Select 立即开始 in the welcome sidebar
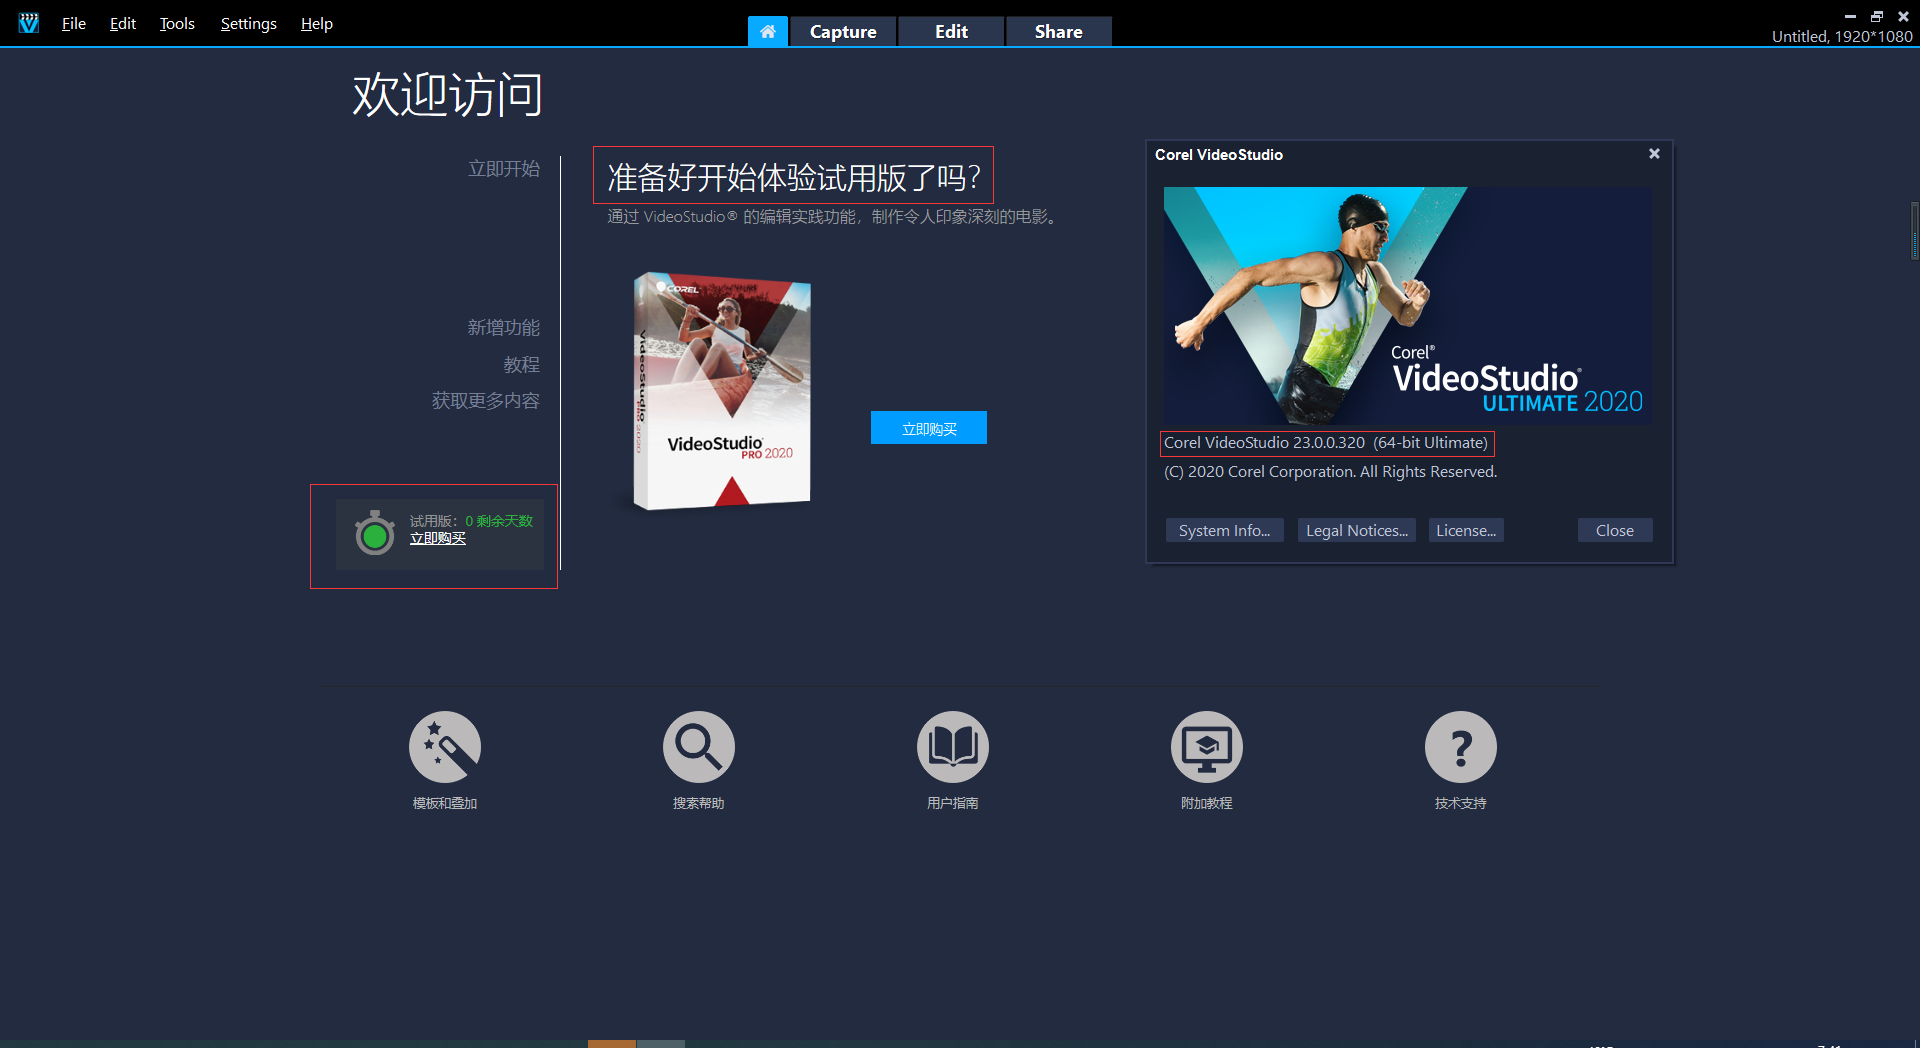Screen dimensions: 1920x1048 504,169
